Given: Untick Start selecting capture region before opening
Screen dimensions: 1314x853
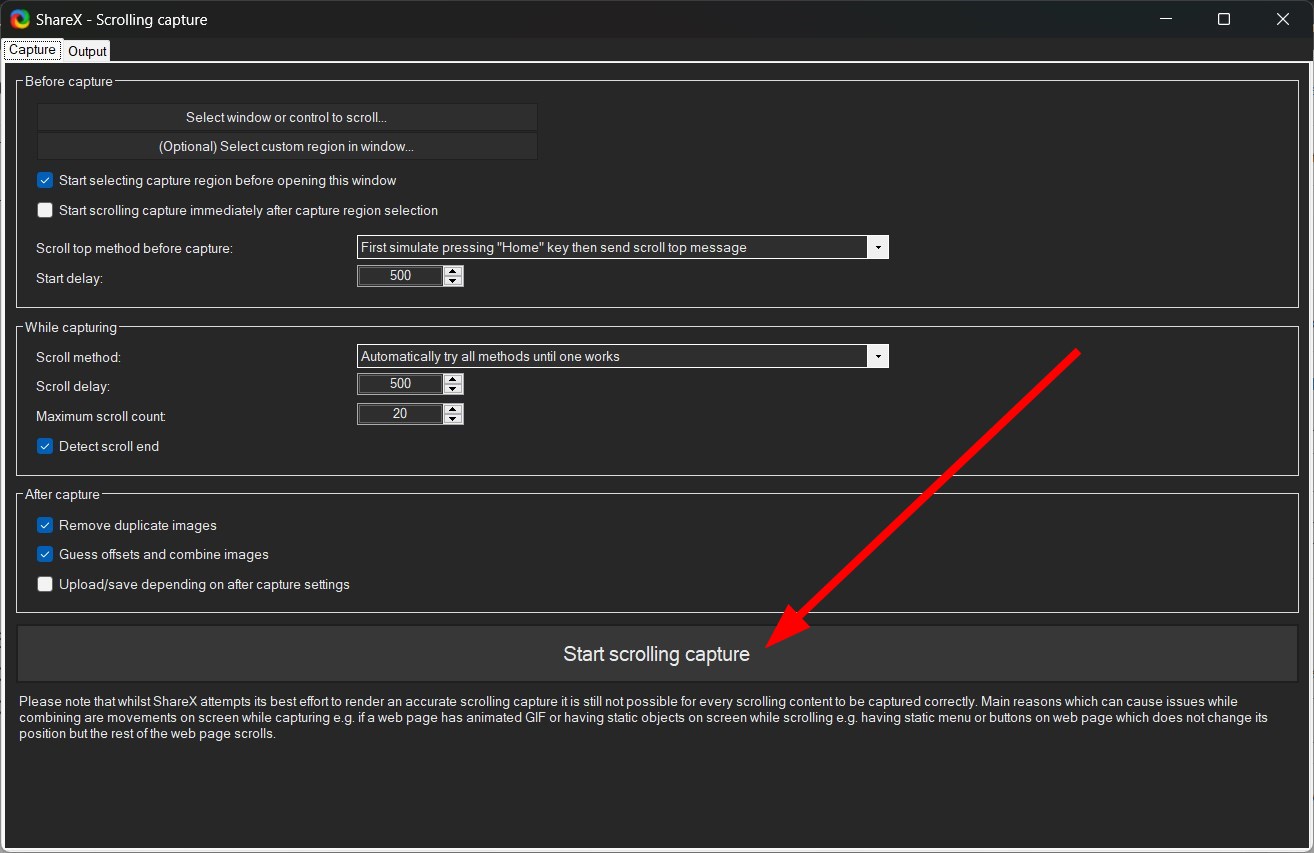Looking at the screenshot, I should coord(45,181).
